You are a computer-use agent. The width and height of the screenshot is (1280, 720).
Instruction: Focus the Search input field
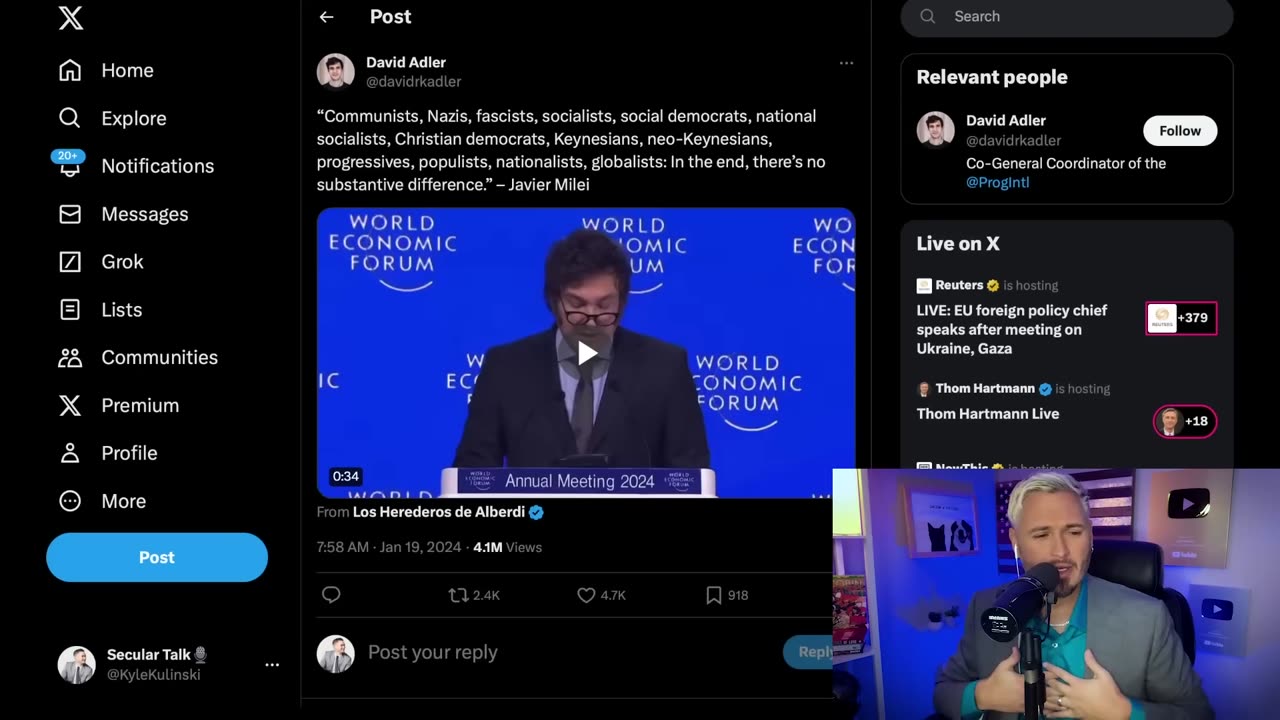click(1080, 16)
